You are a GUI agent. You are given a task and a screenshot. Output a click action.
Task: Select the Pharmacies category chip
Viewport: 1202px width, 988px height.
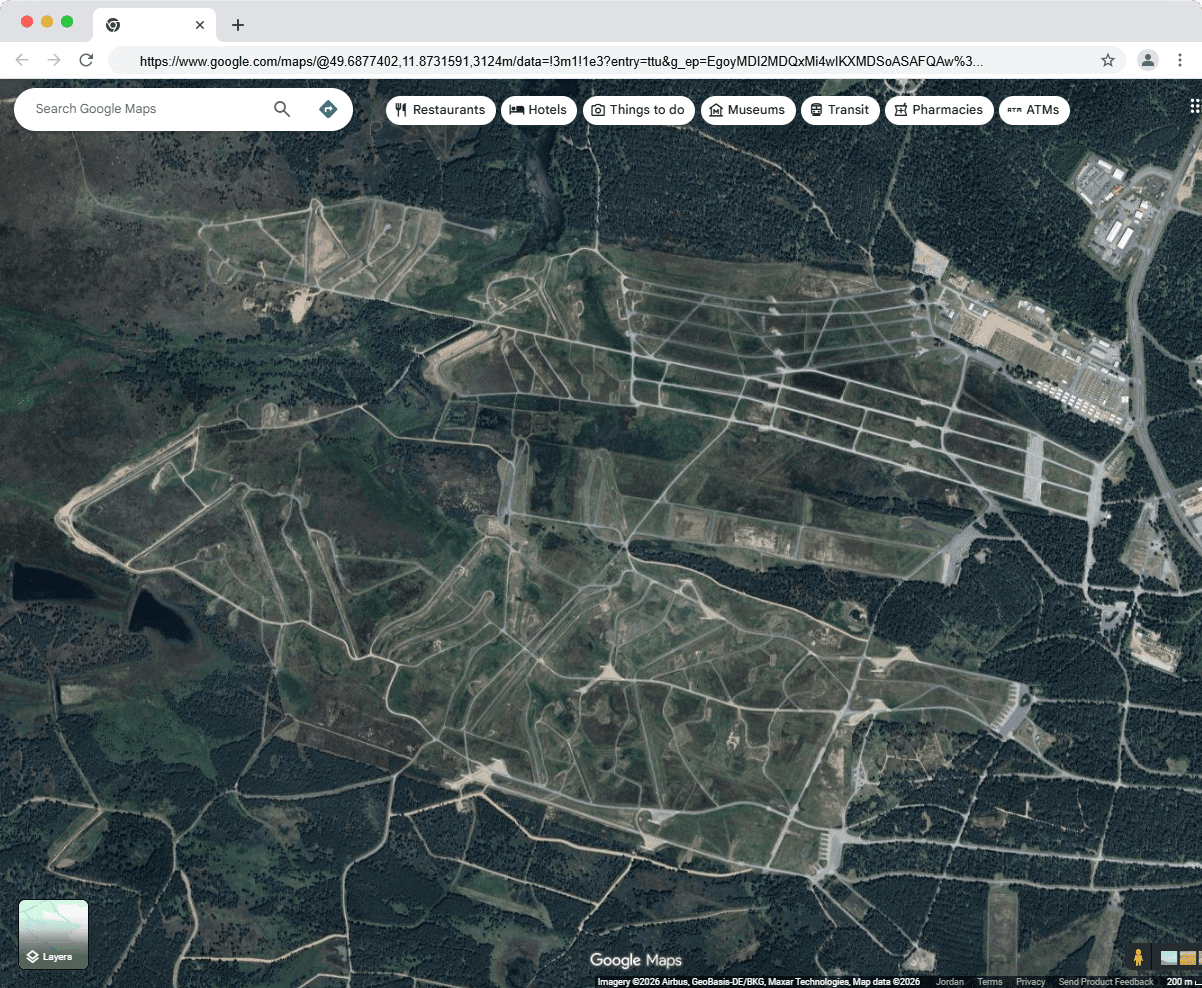[x=938, y=110]
